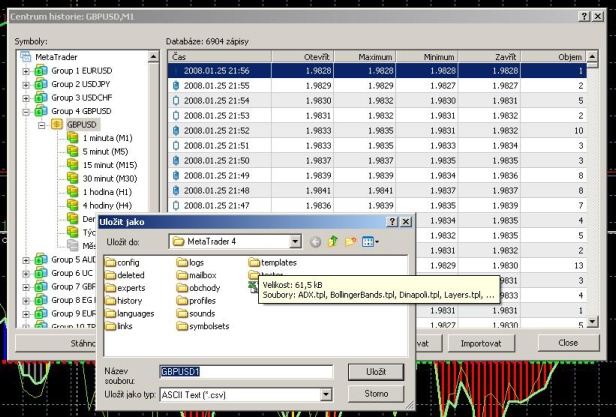Open the view menu icon dropdown
The width and height of the screenshot is (616, 417).
371,241
